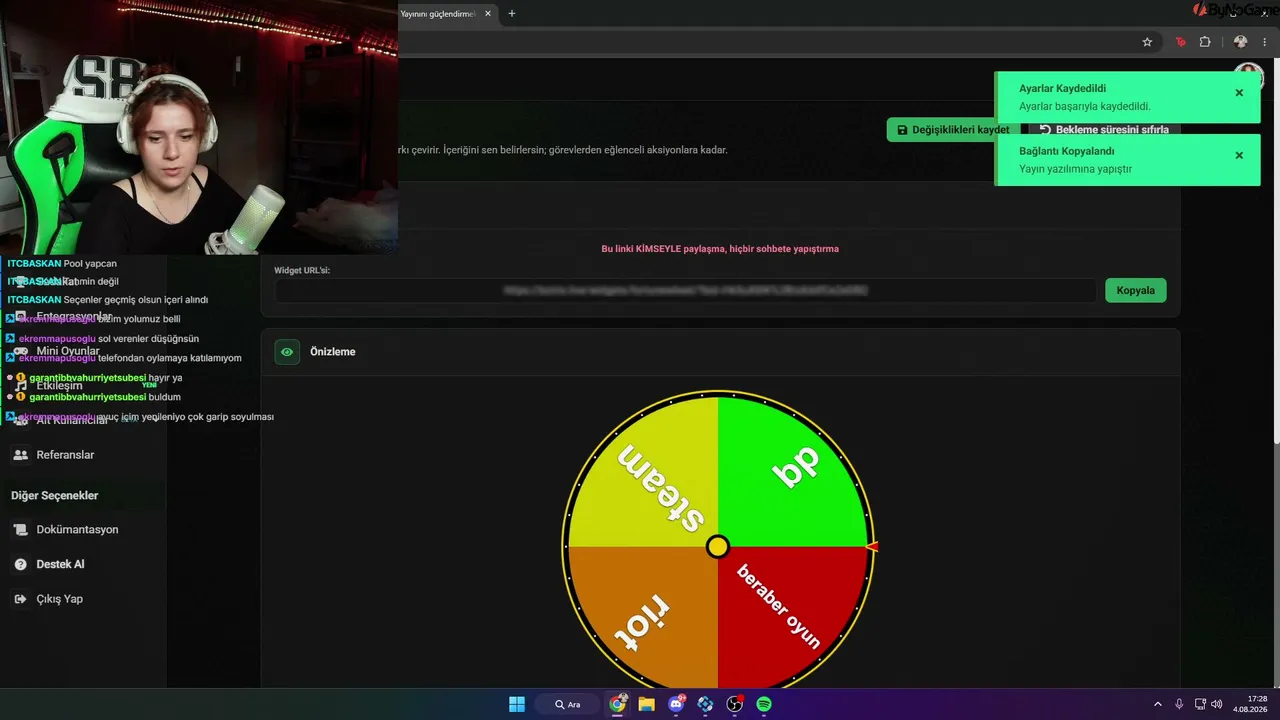Screen dimensions: 1280x720
Task: Open the Chrome profile avatar
Action: pyautogui.click(x=1240, y=42)
